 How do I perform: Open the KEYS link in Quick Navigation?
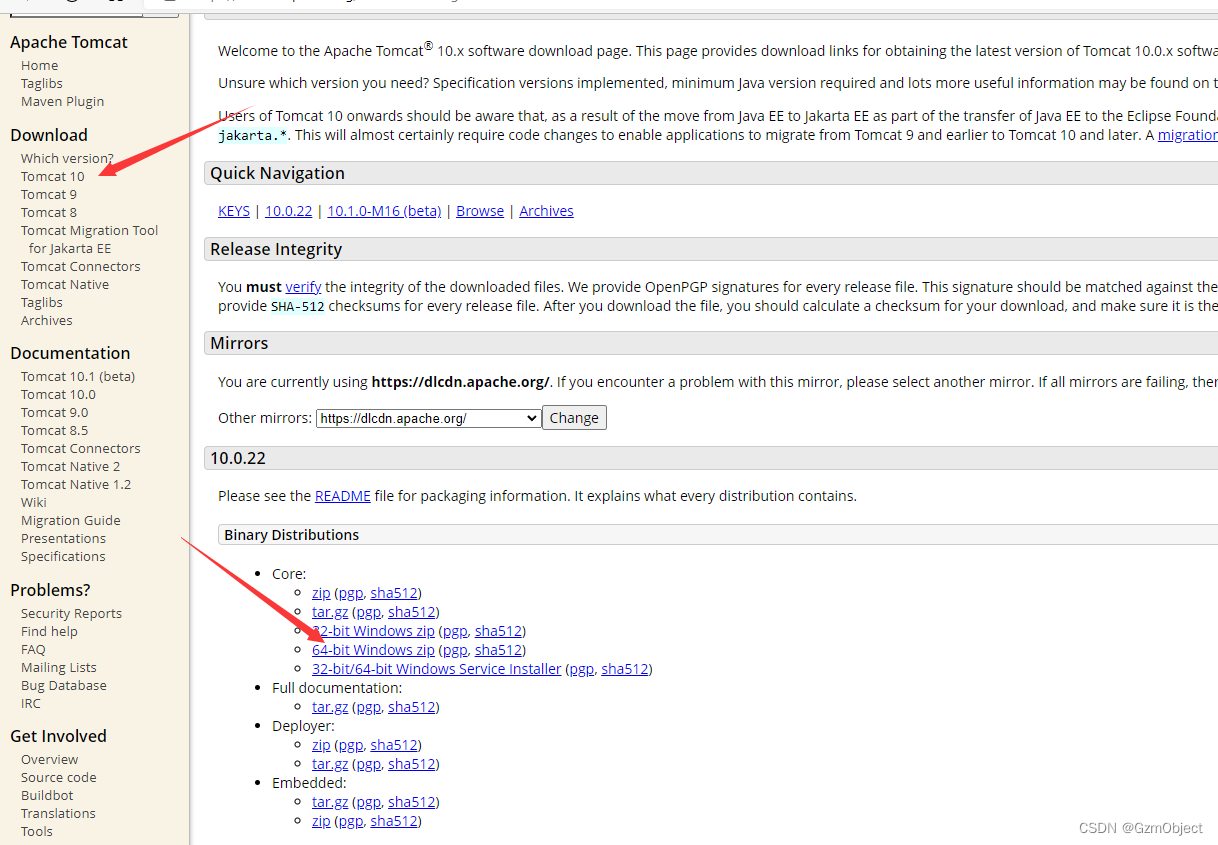coord(234,211)
